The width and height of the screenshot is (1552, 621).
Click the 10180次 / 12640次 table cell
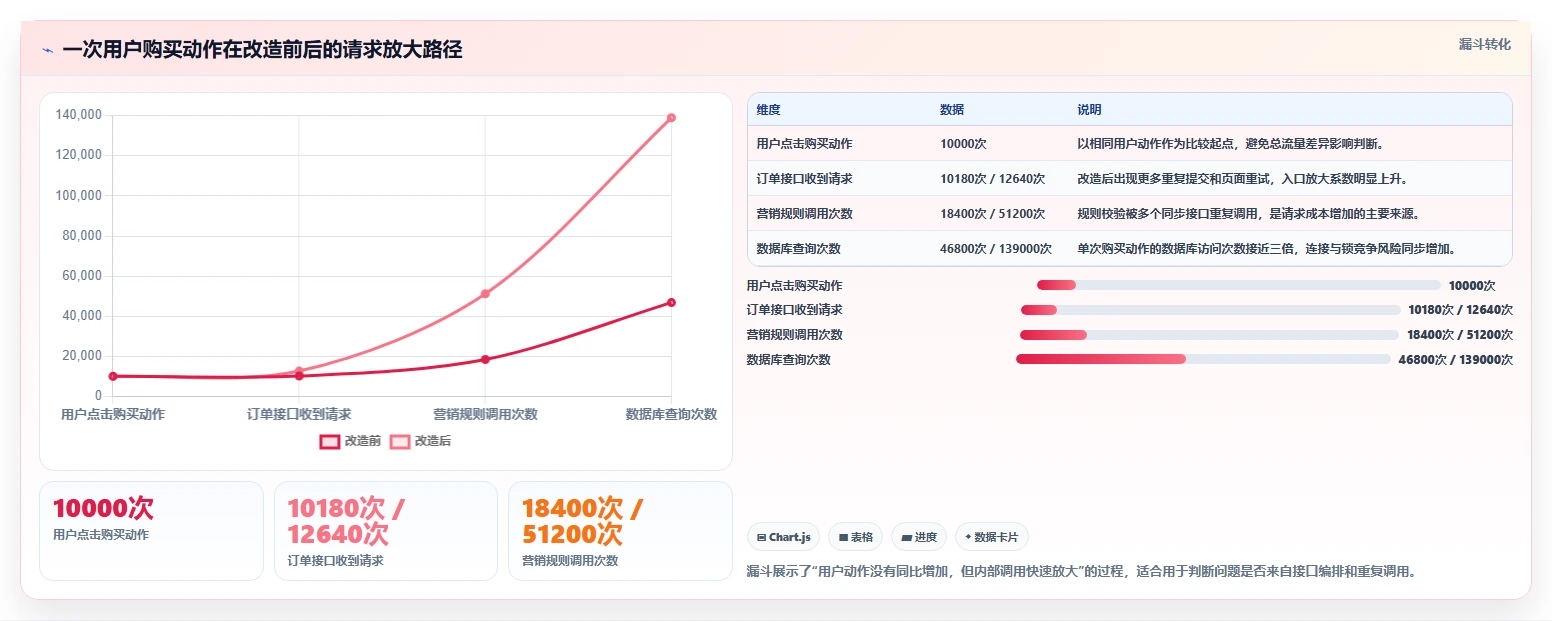click(x=992, y=179)
